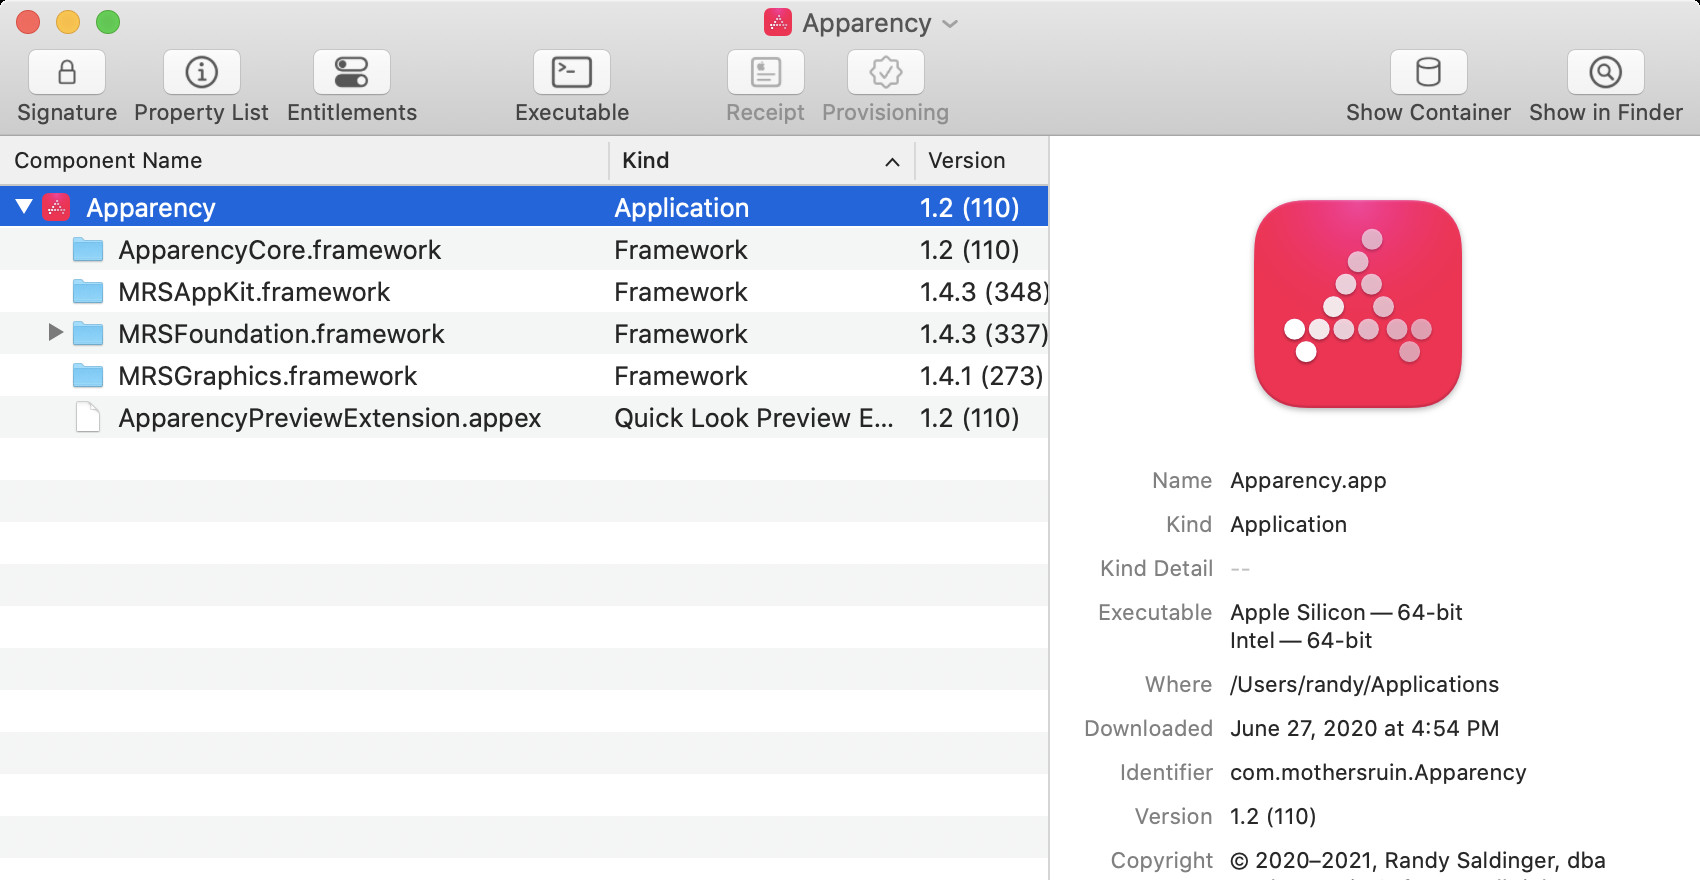
Task: Click the Intel — 64-bit executable value
Action: (1301, 640)
